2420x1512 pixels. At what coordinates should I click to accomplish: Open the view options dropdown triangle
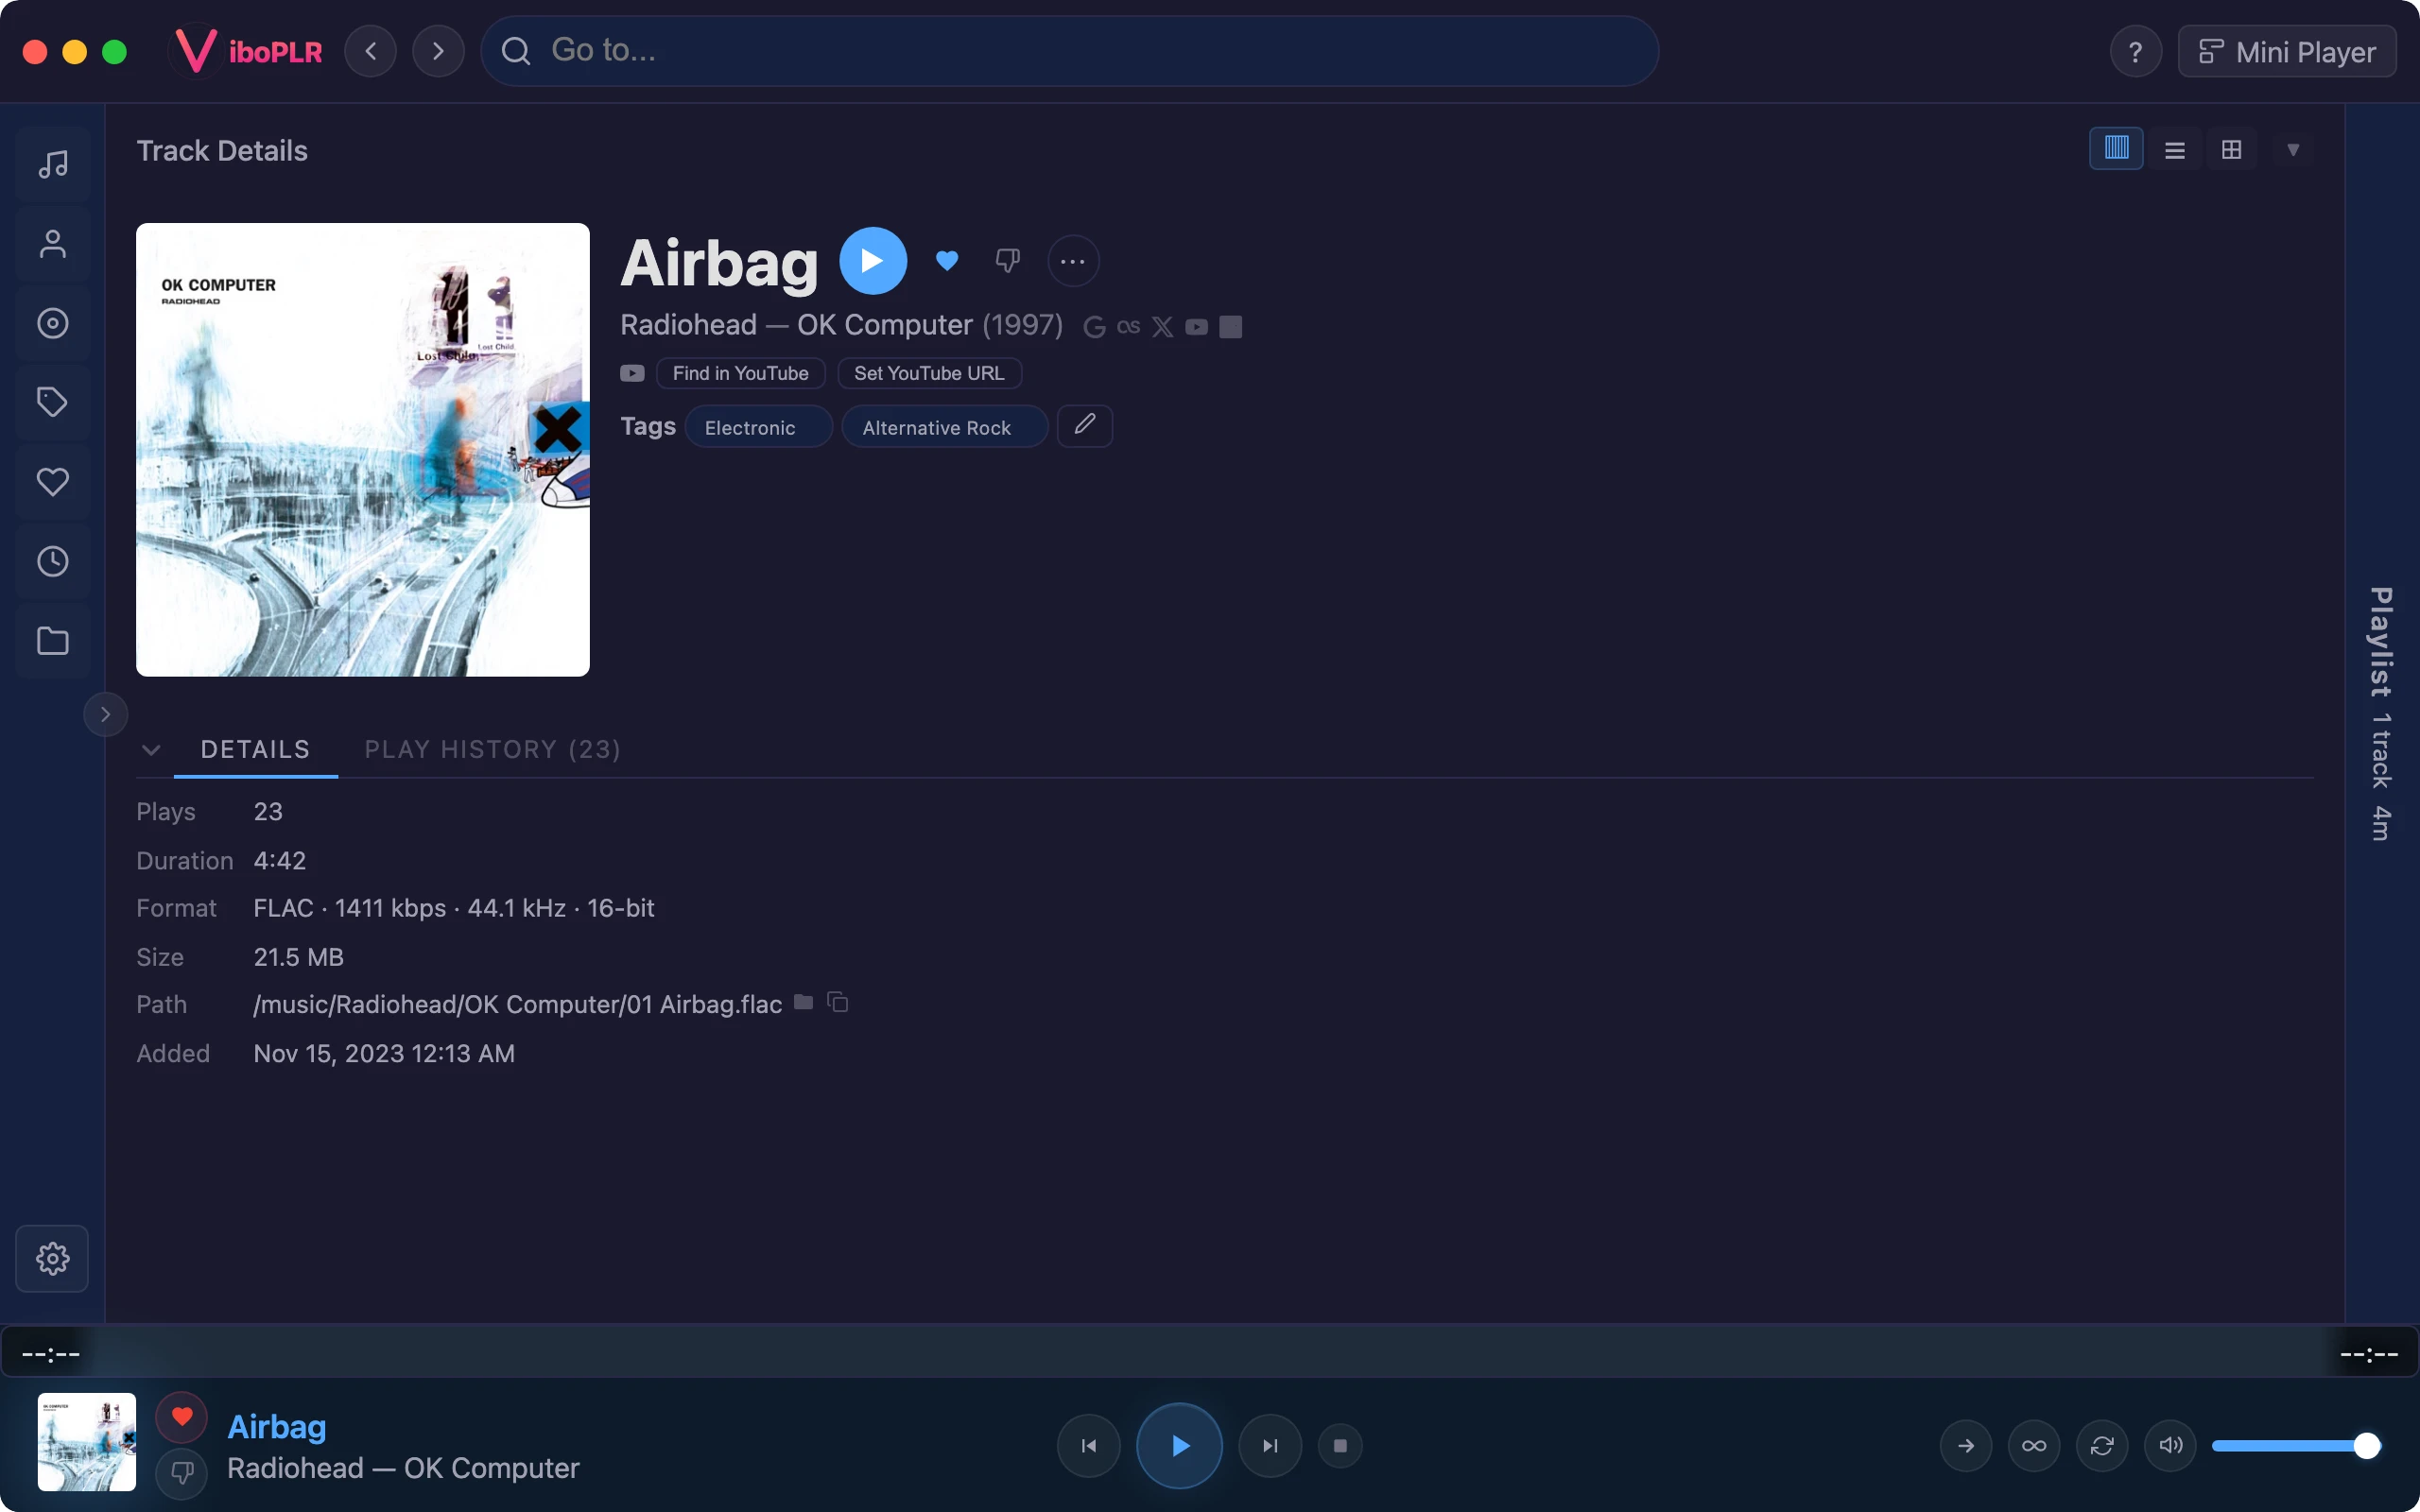click(2293, 150)
